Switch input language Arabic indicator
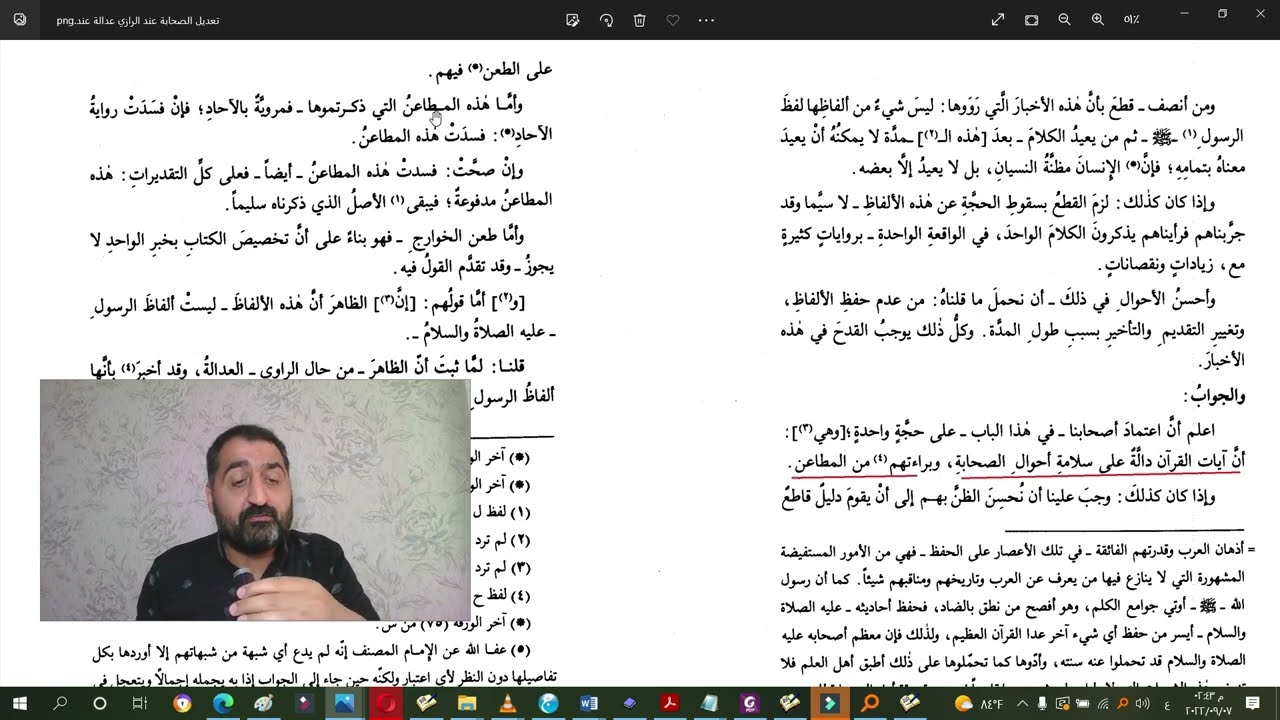The height and width of the screenshot is (720, 1280). [1166, 704]
